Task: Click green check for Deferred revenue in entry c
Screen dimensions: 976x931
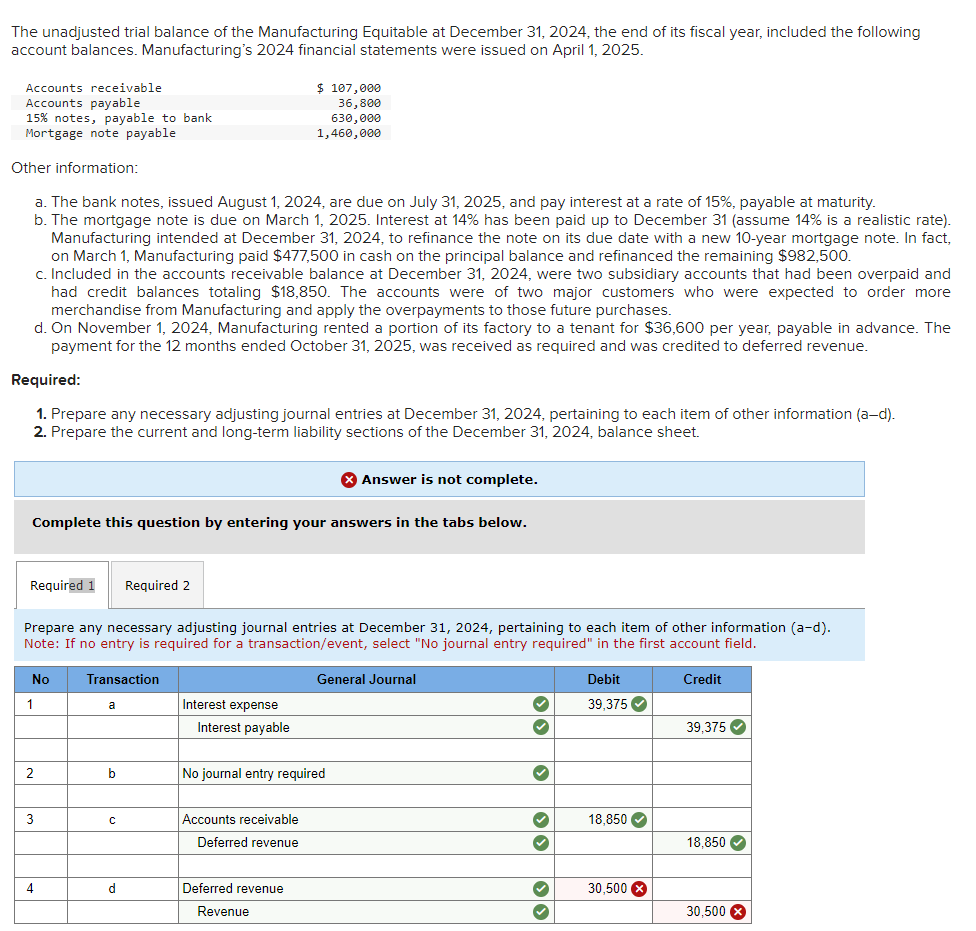Action: (x=541, y=843)
